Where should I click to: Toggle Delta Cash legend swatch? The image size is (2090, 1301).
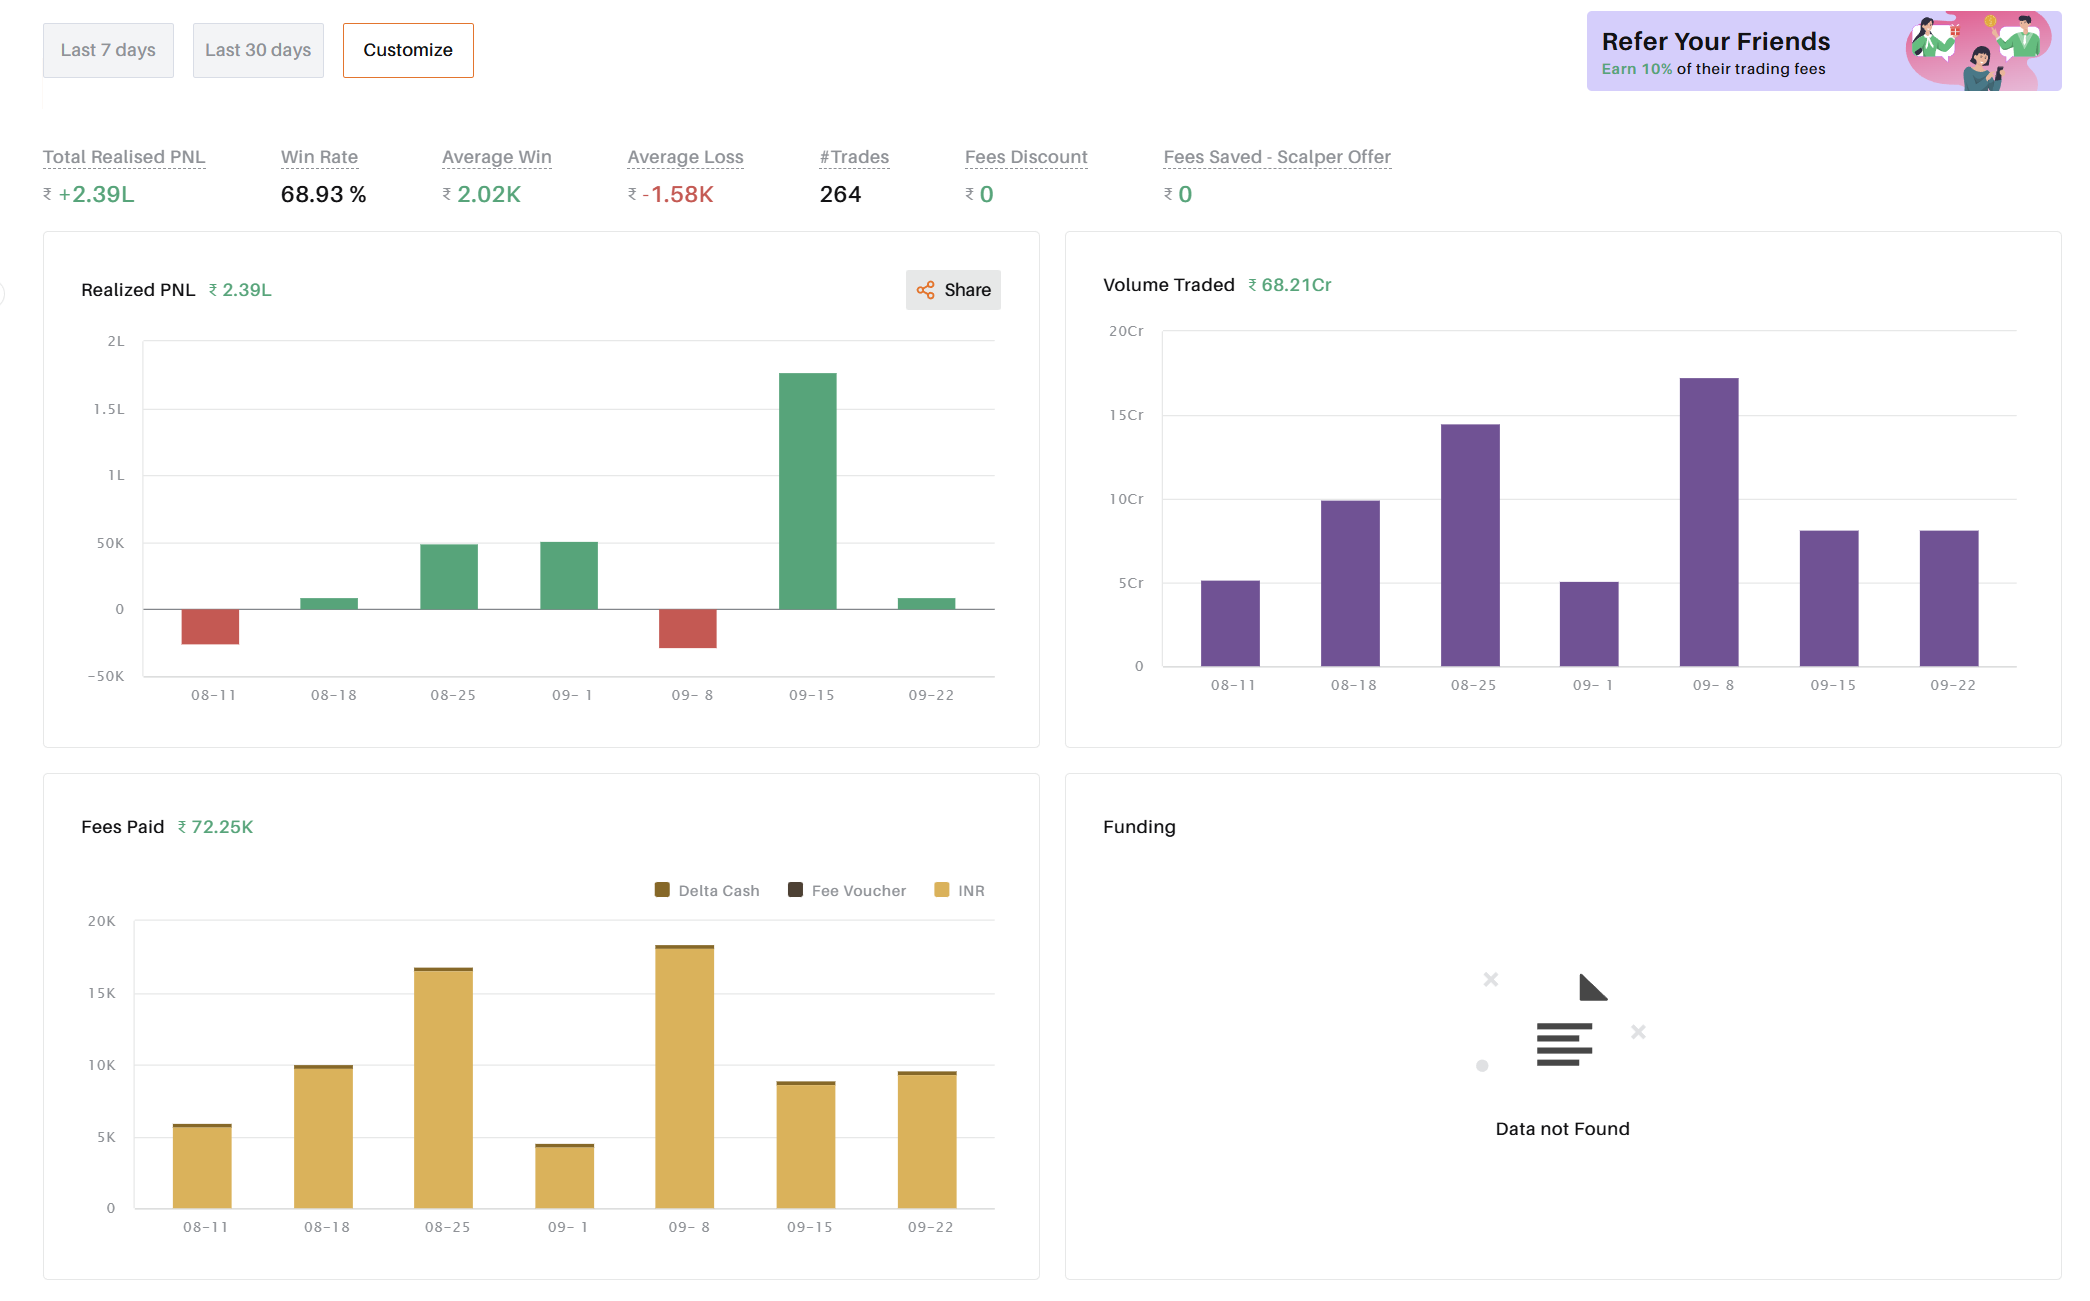point(662,890)
